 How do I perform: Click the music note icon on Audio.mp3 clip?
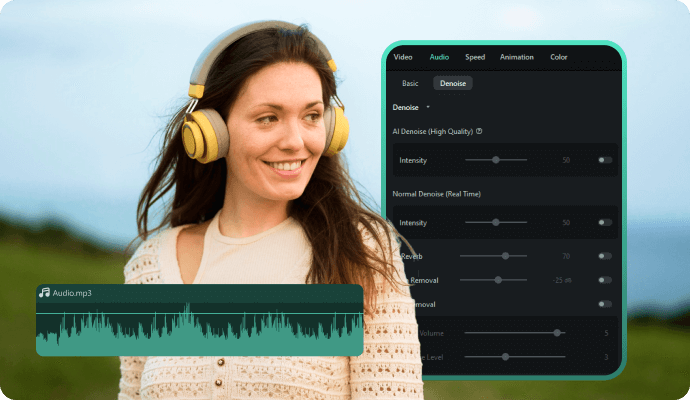point(44,293)
